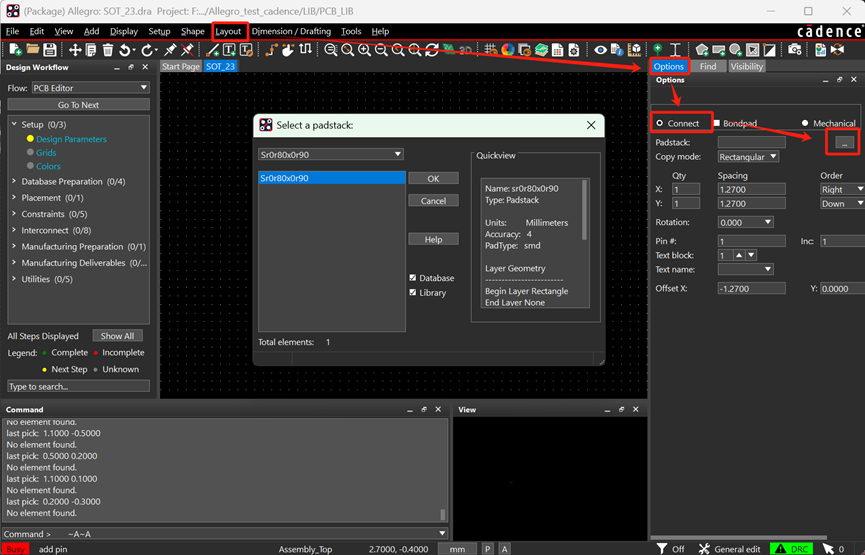
Task: Click the Open folder toolbar icon
Action: point(33,50)
